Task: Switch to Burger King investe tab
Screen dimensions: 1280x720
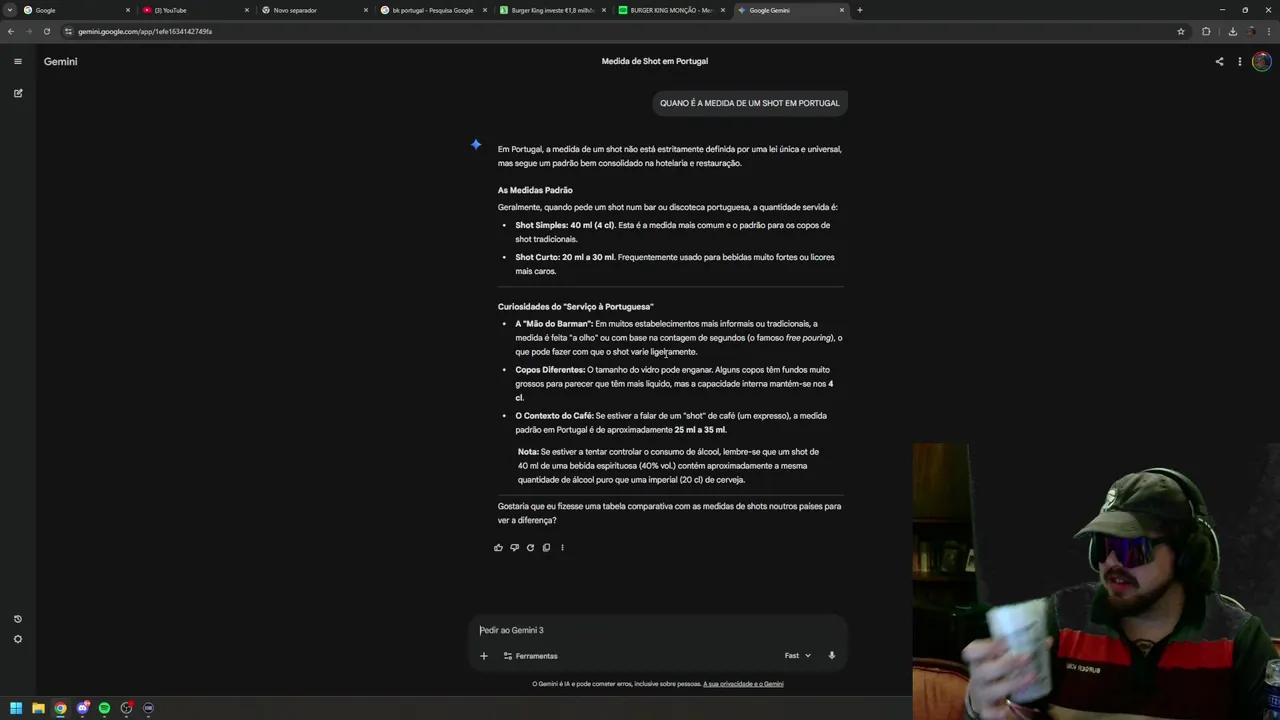Action: 552,10
